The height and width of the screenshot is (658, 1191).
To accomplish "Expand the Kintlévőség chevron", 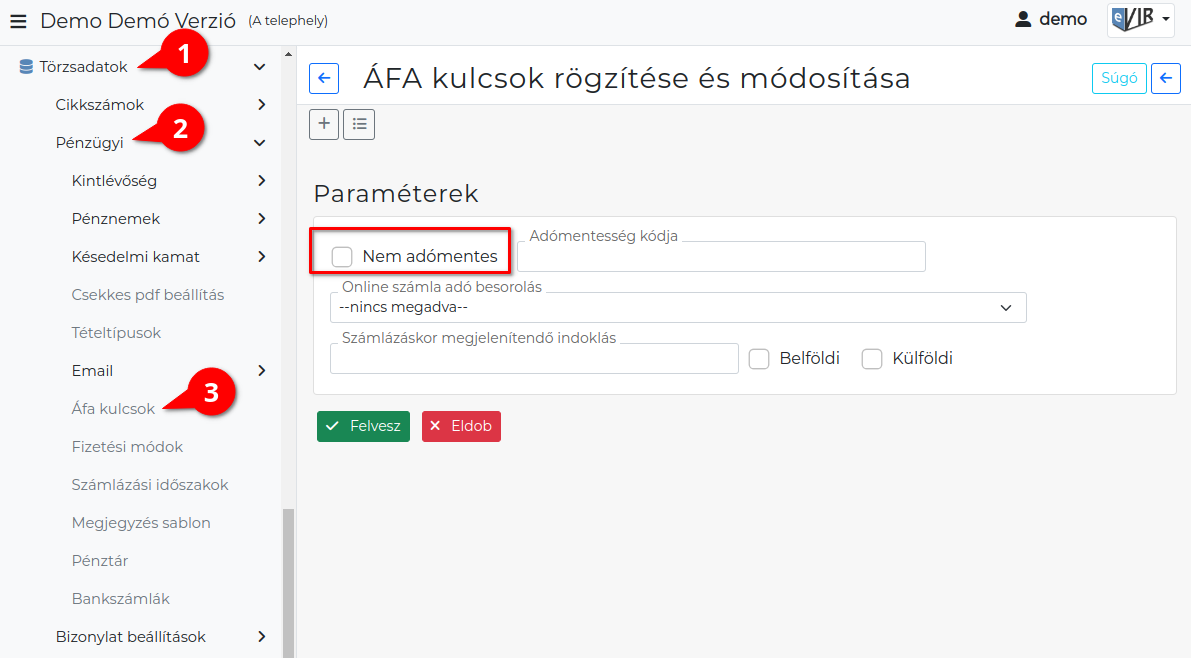I will [261, 181].
